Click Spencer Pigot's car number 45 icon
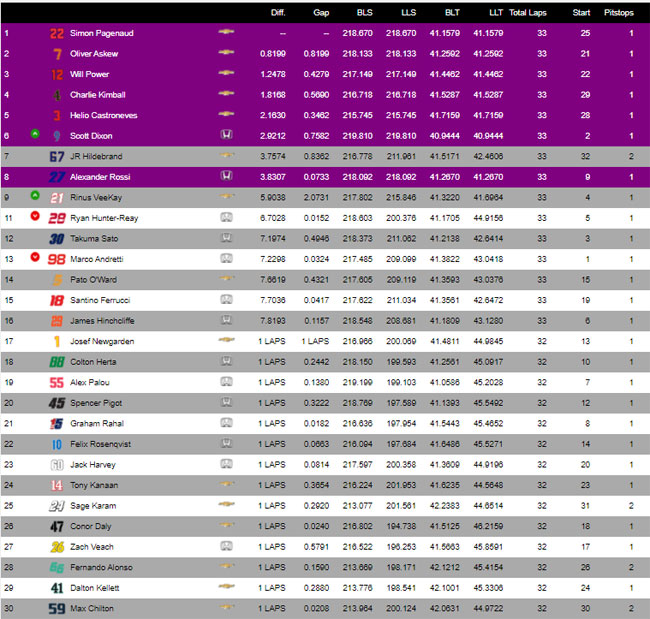 (57, 403)
